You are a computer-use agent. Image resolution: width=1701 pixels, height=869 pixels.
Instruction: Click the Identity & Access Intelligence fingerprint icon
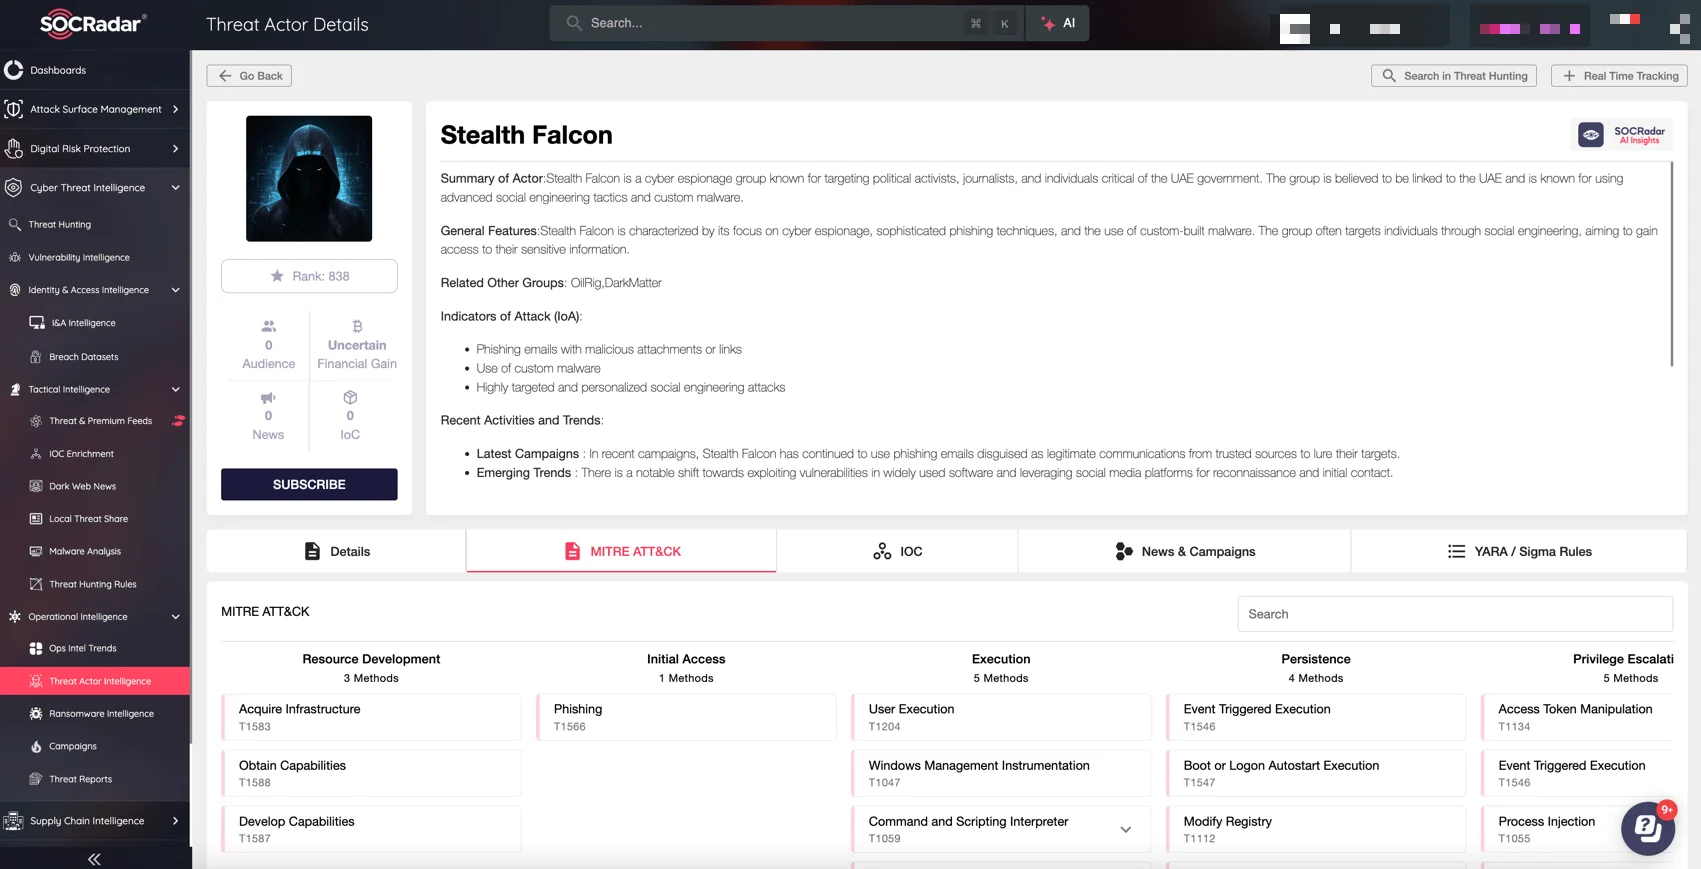click(x=15, y=290)
